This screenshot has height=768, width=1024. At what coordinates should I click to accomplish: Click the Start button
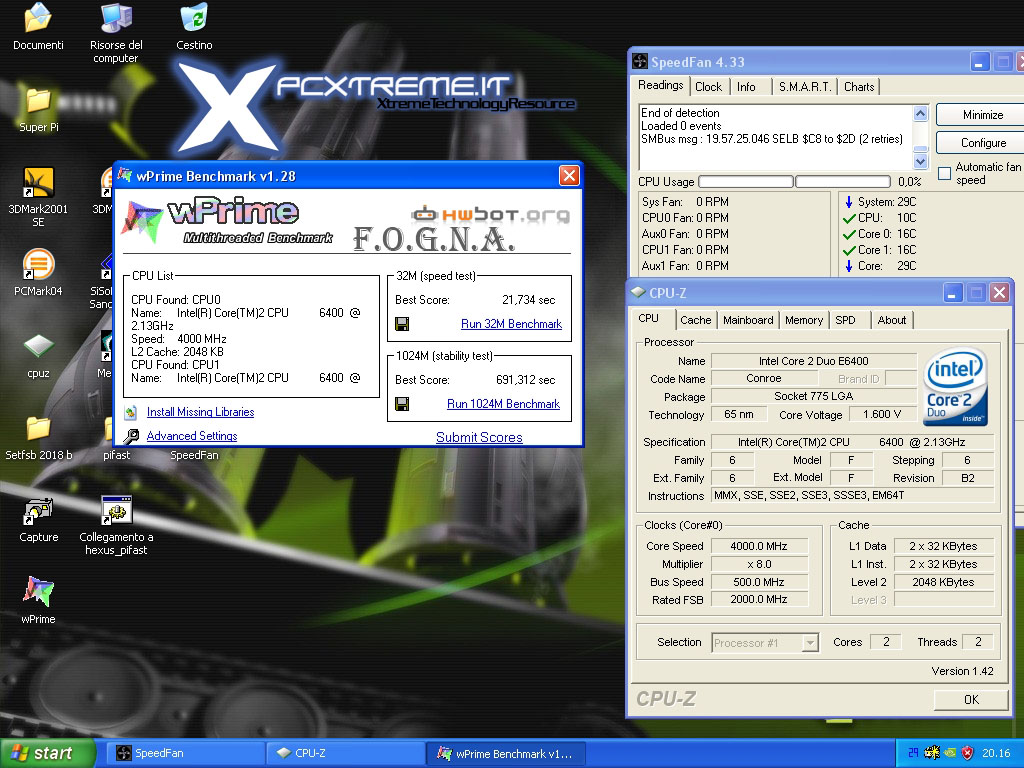coord(47,753)
